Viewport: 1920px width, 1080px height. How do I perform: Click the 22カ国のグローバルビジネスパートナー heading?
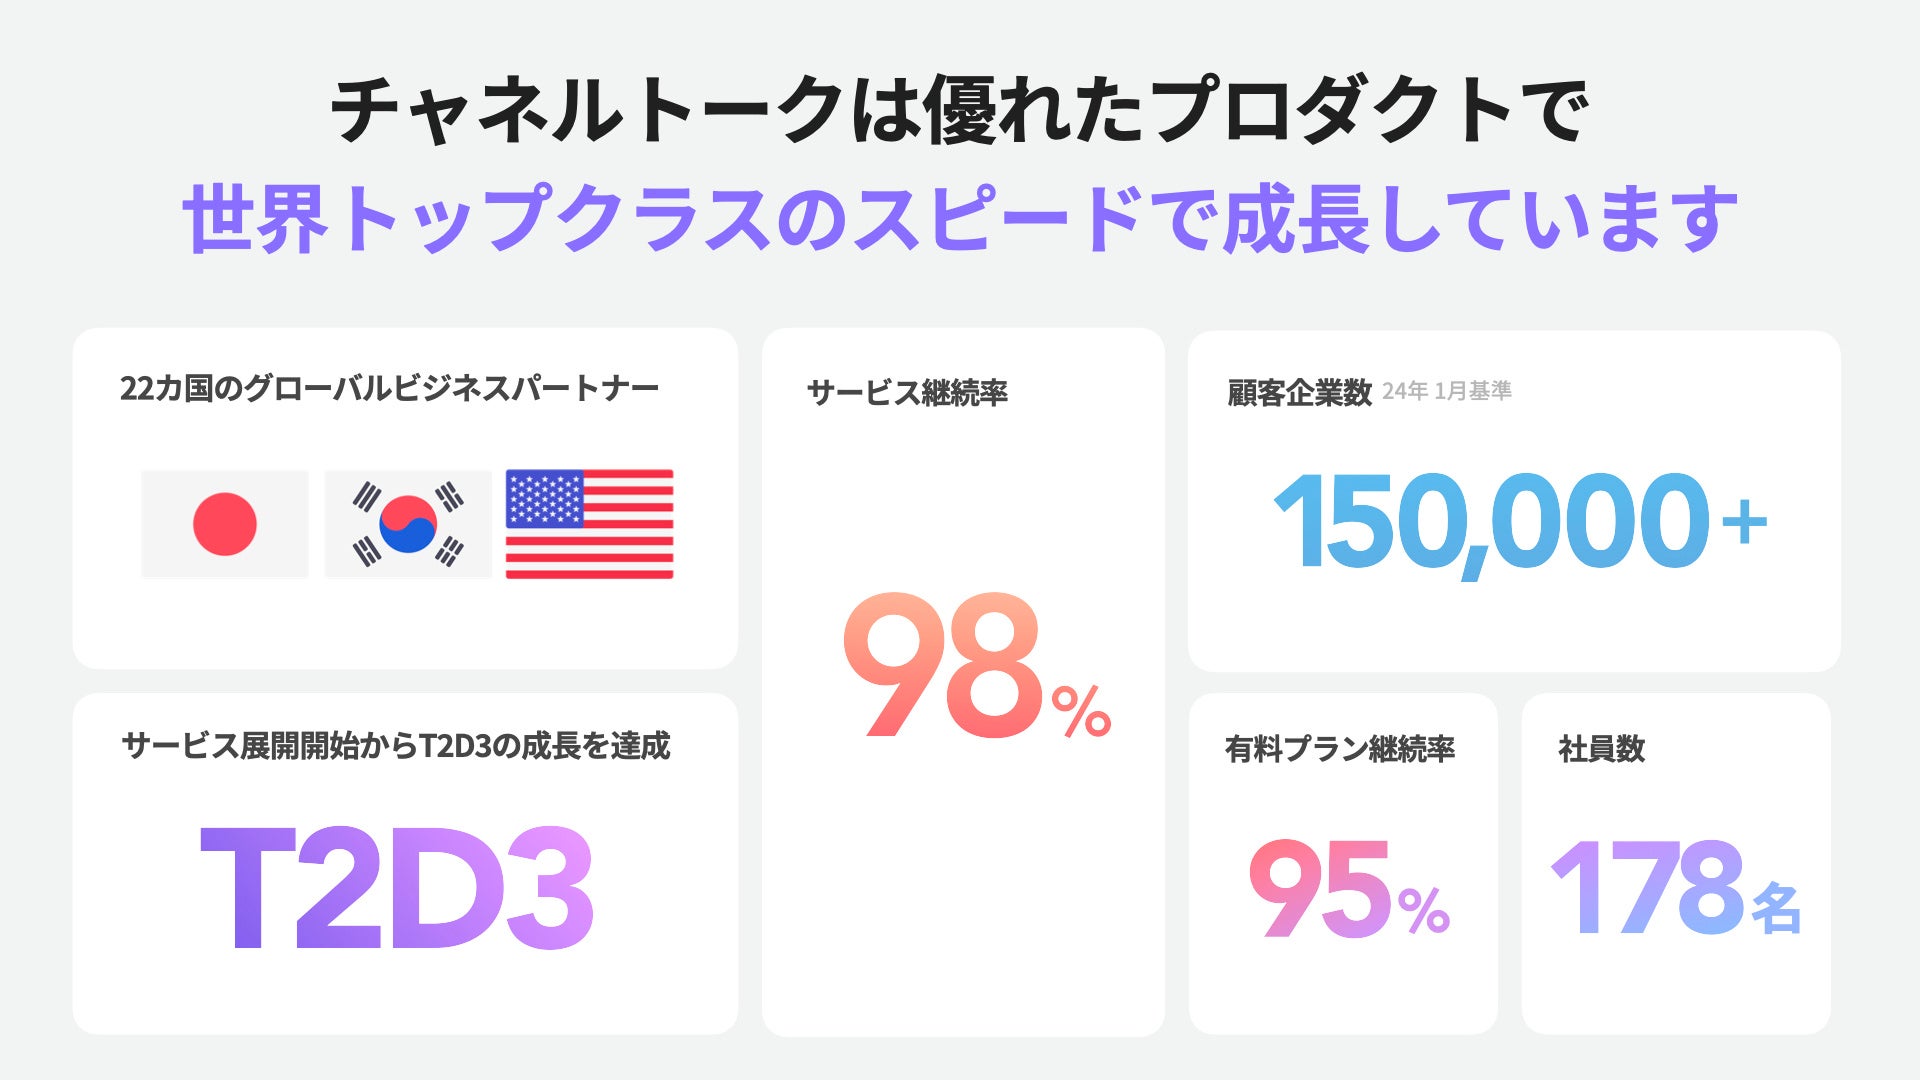pyautogui.click(x=389, y=388)
